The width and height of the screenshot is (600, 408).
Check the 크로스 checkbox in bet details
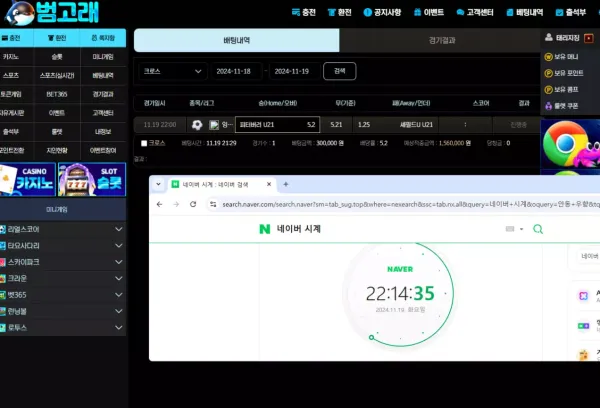[x=144, y=143]
